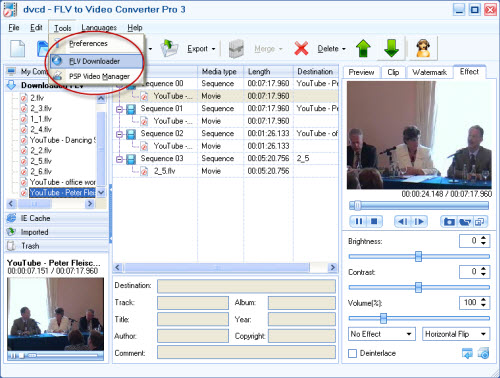Adjust the Brightness slider handle

pos(418,256)
